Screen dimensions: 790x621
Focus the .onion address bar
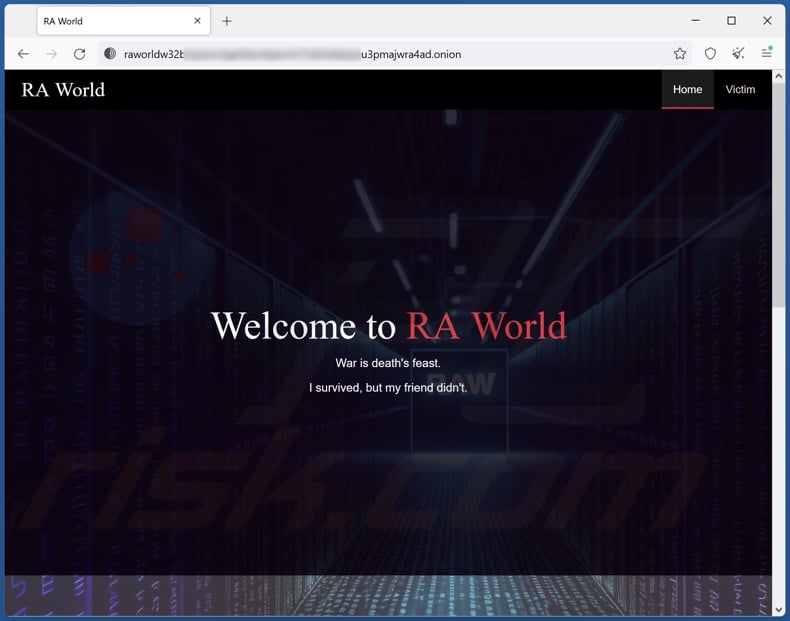[x=390, y=54]
